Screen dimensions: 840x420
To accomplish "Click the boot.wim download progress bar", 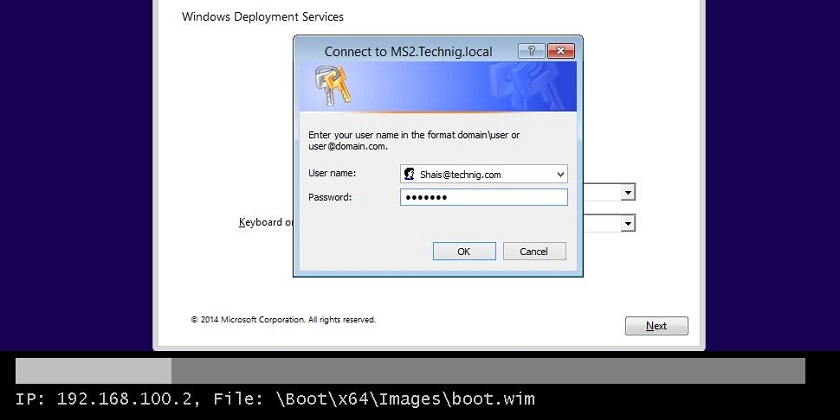I will 410,371.
